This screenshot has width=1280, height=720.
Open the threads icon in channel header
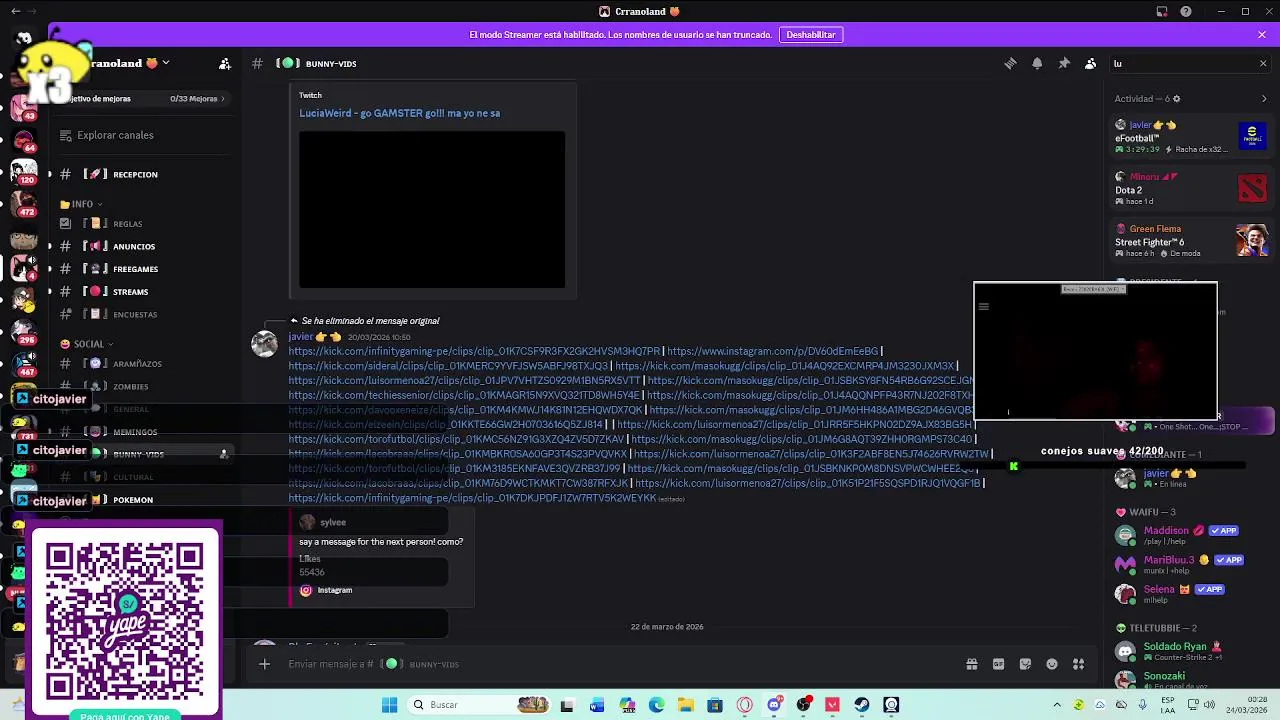[x=1010, y=63]
